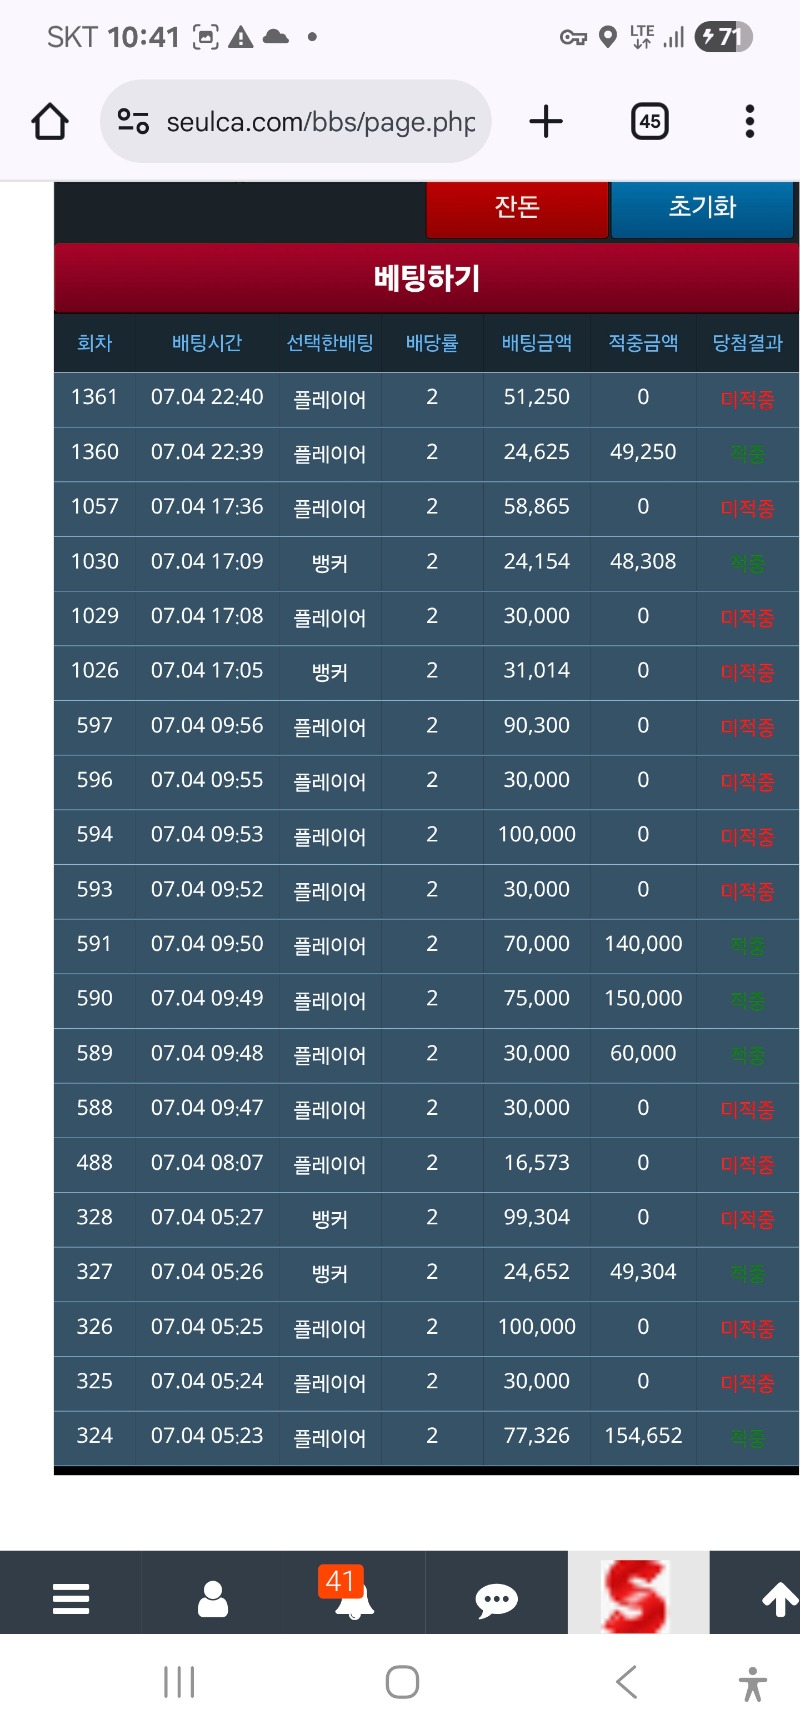Screen dimensions: 800x1734
Task: Click bet amount 99,304
Action: click(537, 1218)
